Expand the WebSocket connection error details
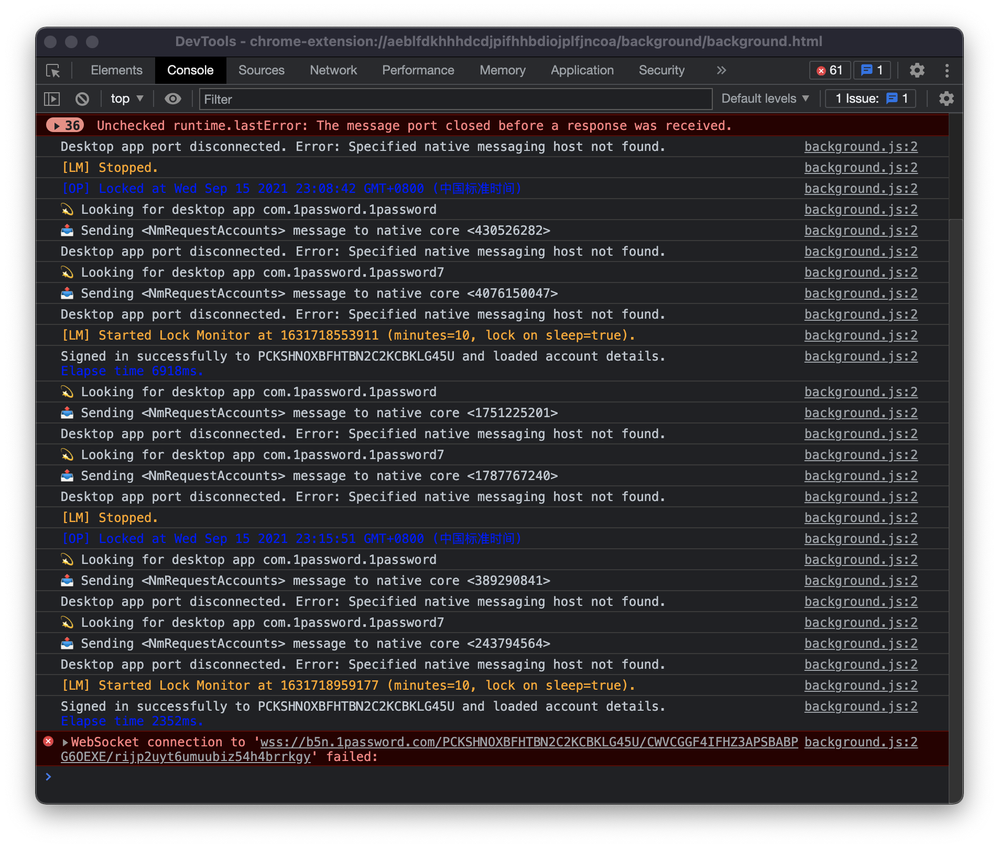The image size is (999, 848). tap(66, 742)
